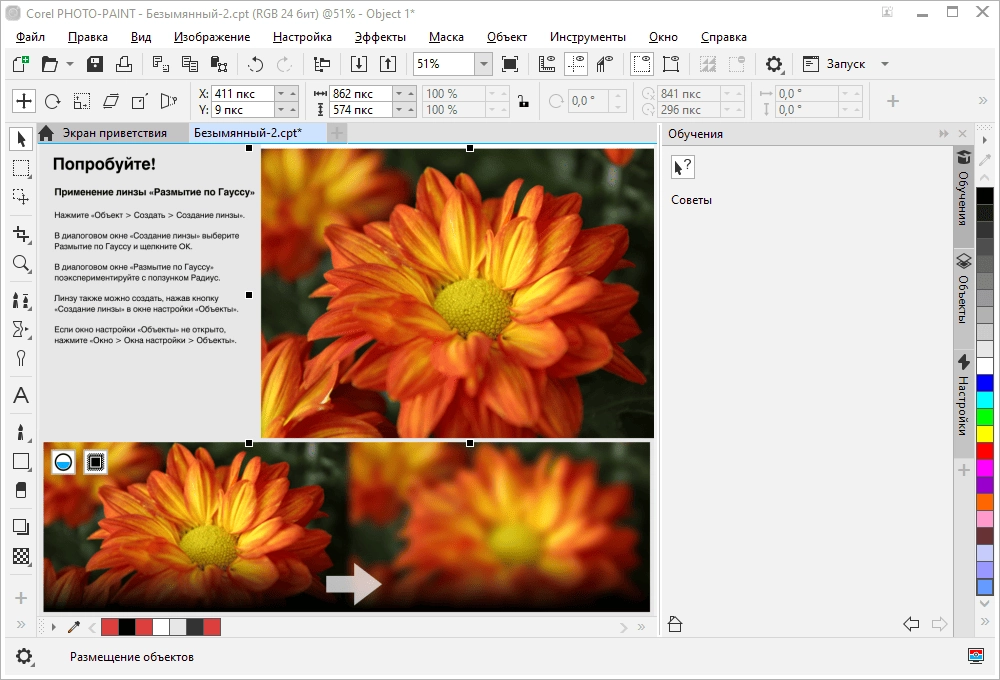Select the Transparency checkerboard tool
This screenshot has height=680, width=1000.
click(x=21, y=556)
